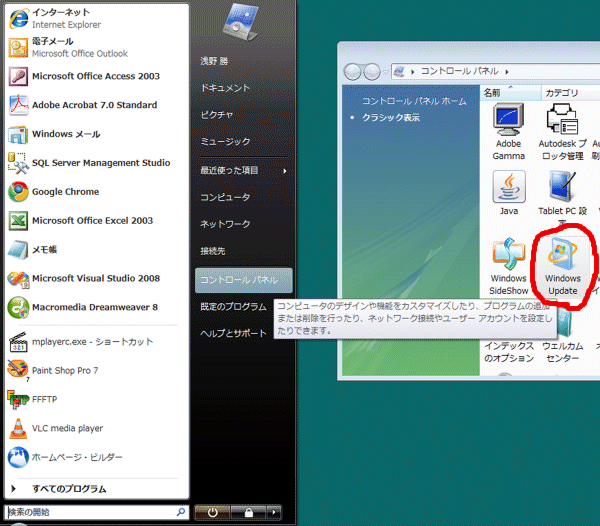Click the search magnifier icon
The width and height of the screenshot is (600, 526).
181,512
